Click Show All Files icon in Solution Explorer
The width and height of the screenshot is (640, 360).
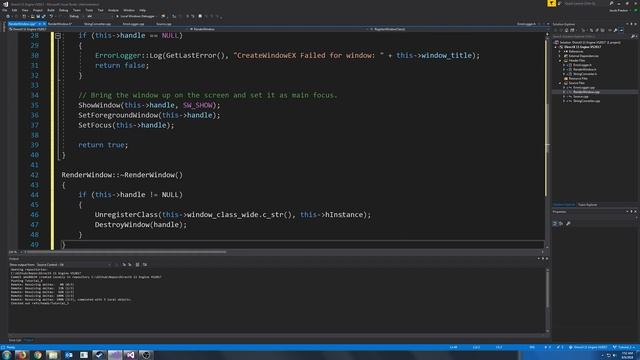602,30
